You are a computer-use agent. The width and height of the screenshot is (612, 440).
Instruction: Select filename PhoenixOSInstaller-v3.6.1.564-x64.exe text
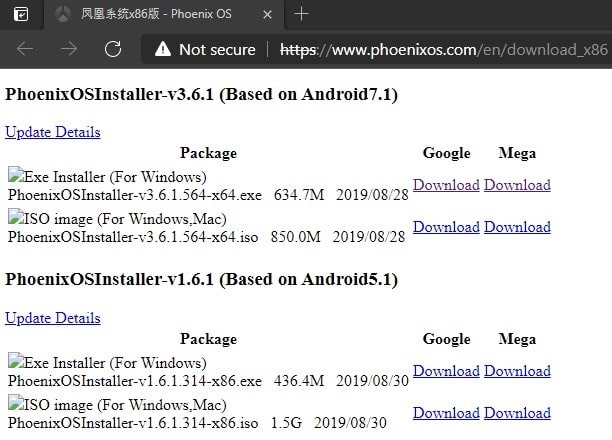(x=135, y=195)
